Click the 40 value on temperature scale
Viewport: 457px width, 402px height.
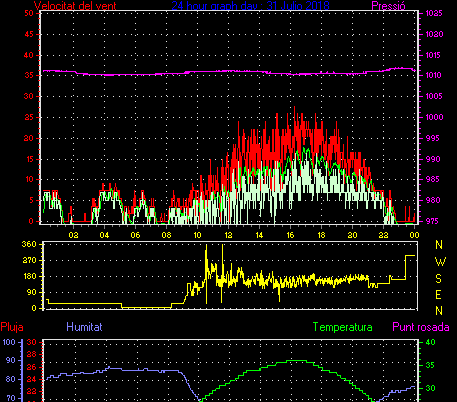pos(431,342)
